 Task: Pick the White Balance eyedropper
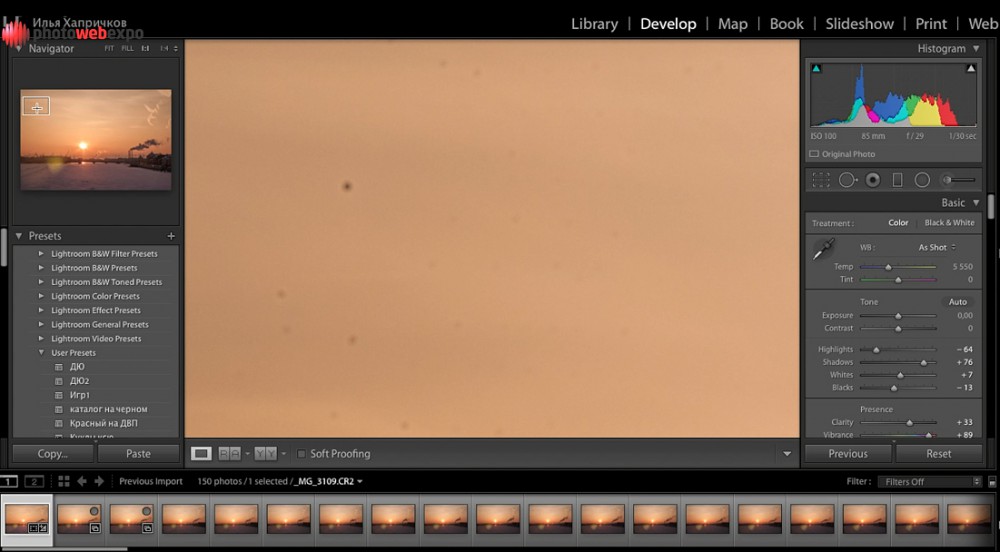click(x=823, y=249)
